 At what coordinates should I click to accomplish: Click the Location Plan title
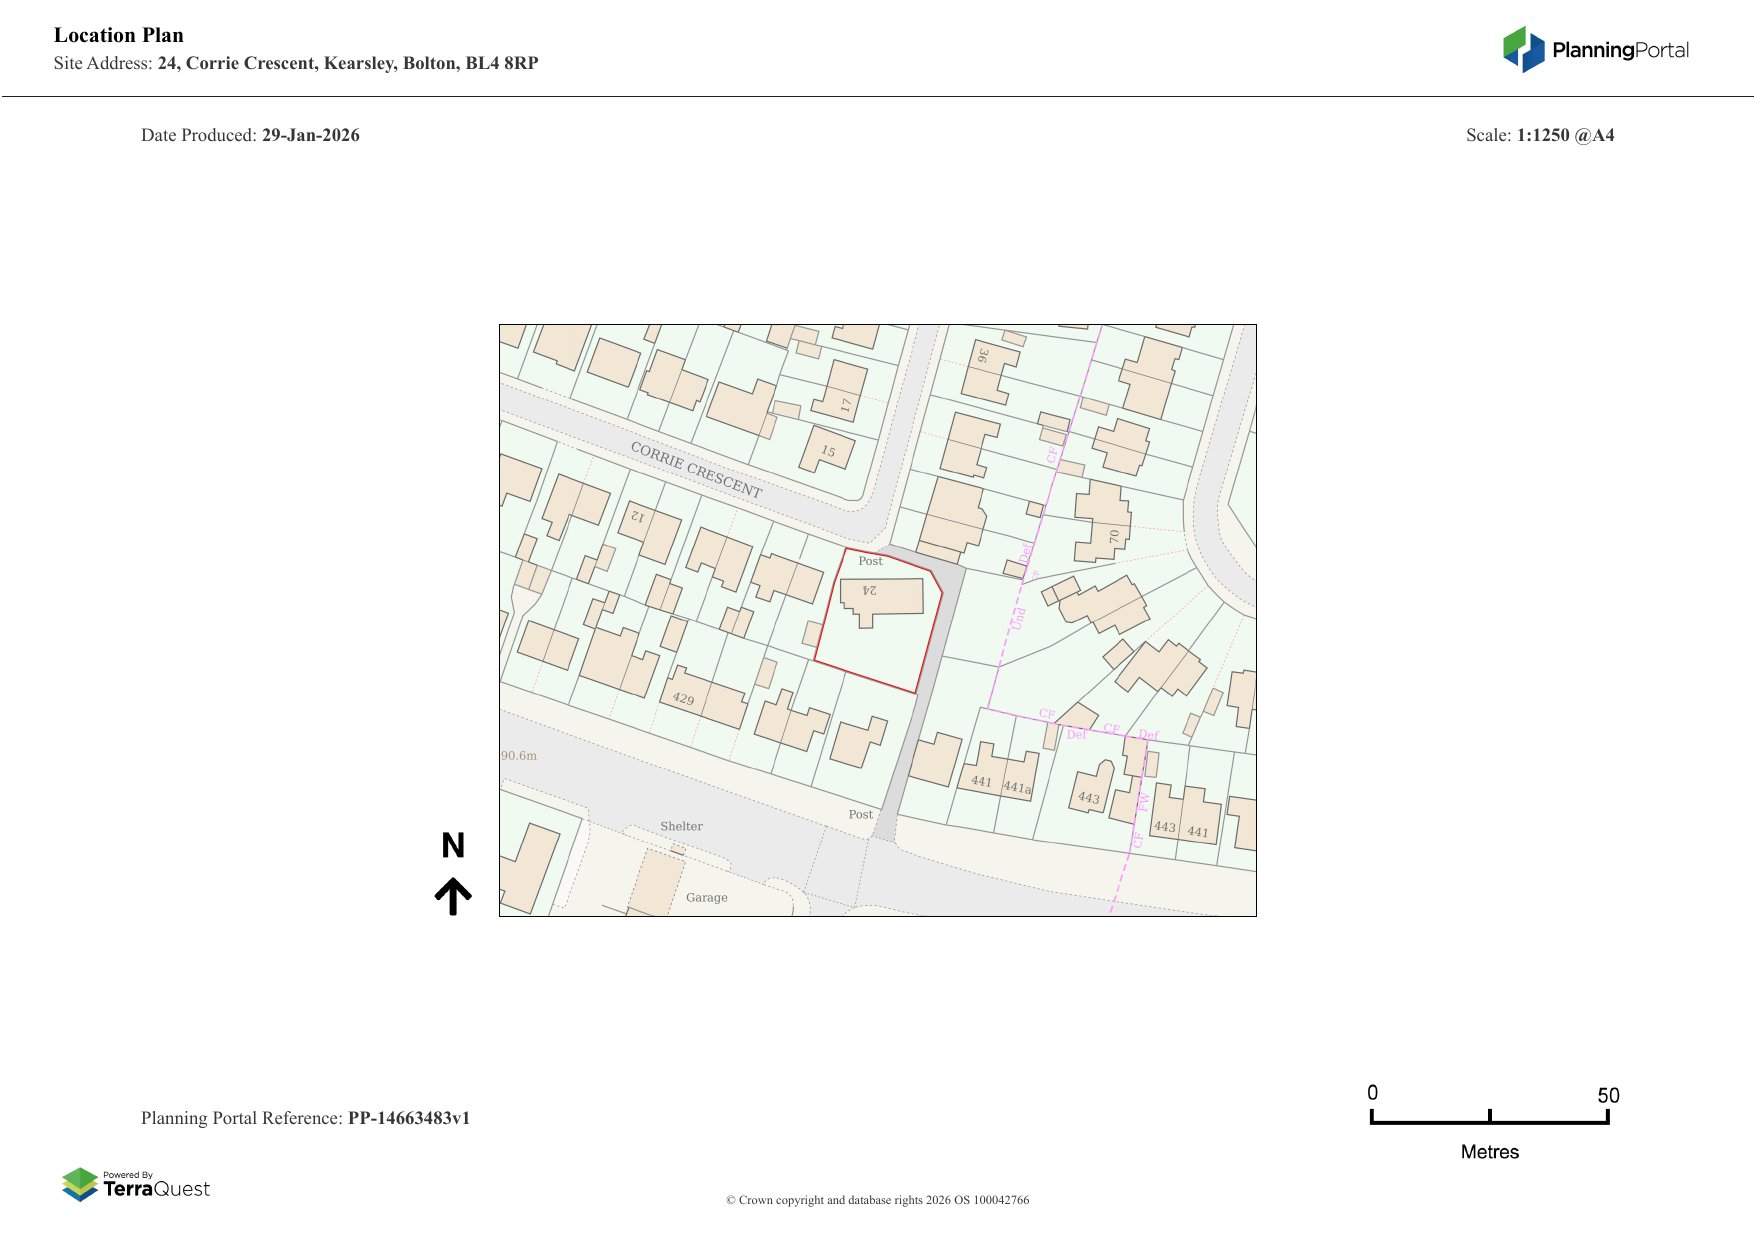119,35
